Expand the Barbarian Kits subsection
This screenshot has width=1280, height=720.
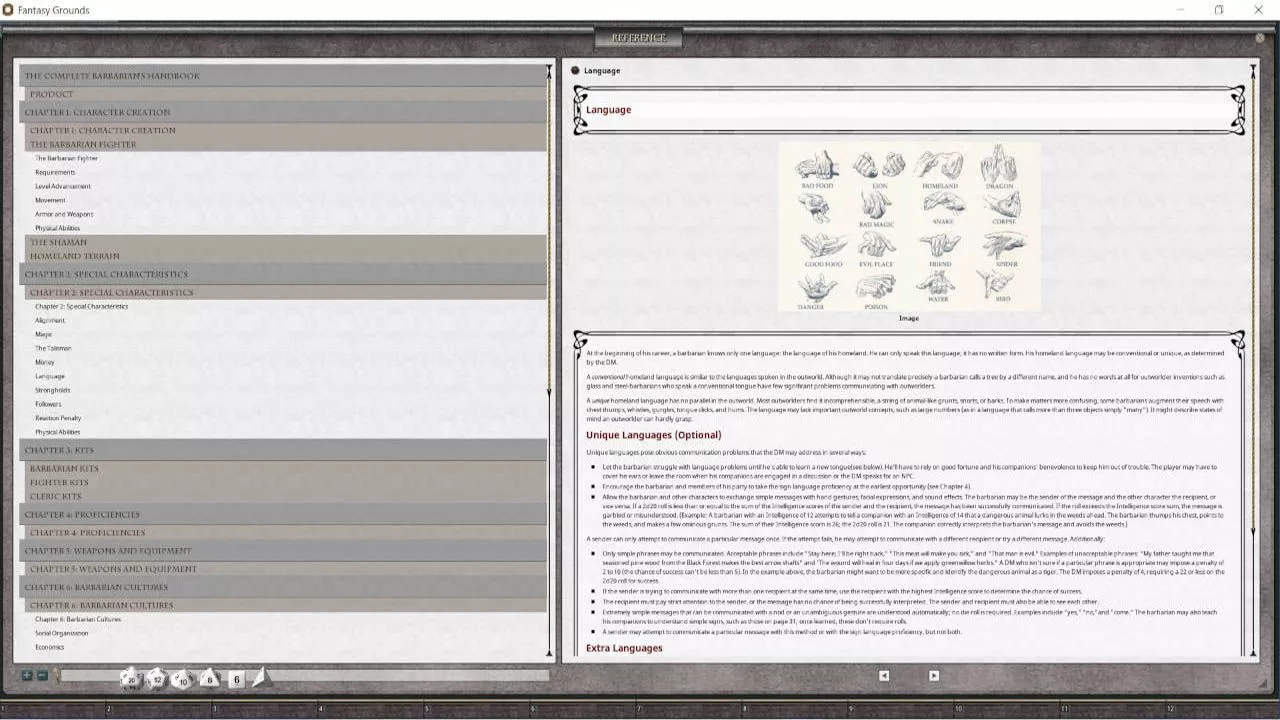pos(285,468)
